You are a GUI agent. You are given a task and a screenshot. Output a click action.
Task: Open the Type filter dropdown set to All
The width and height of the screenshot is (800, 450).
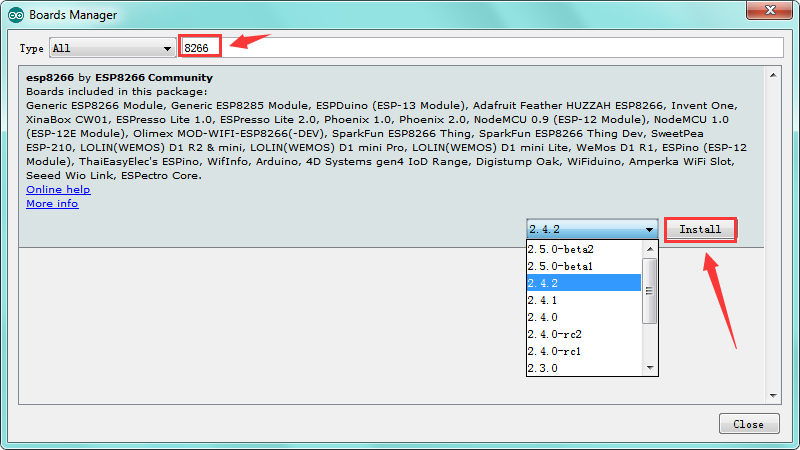112,48
